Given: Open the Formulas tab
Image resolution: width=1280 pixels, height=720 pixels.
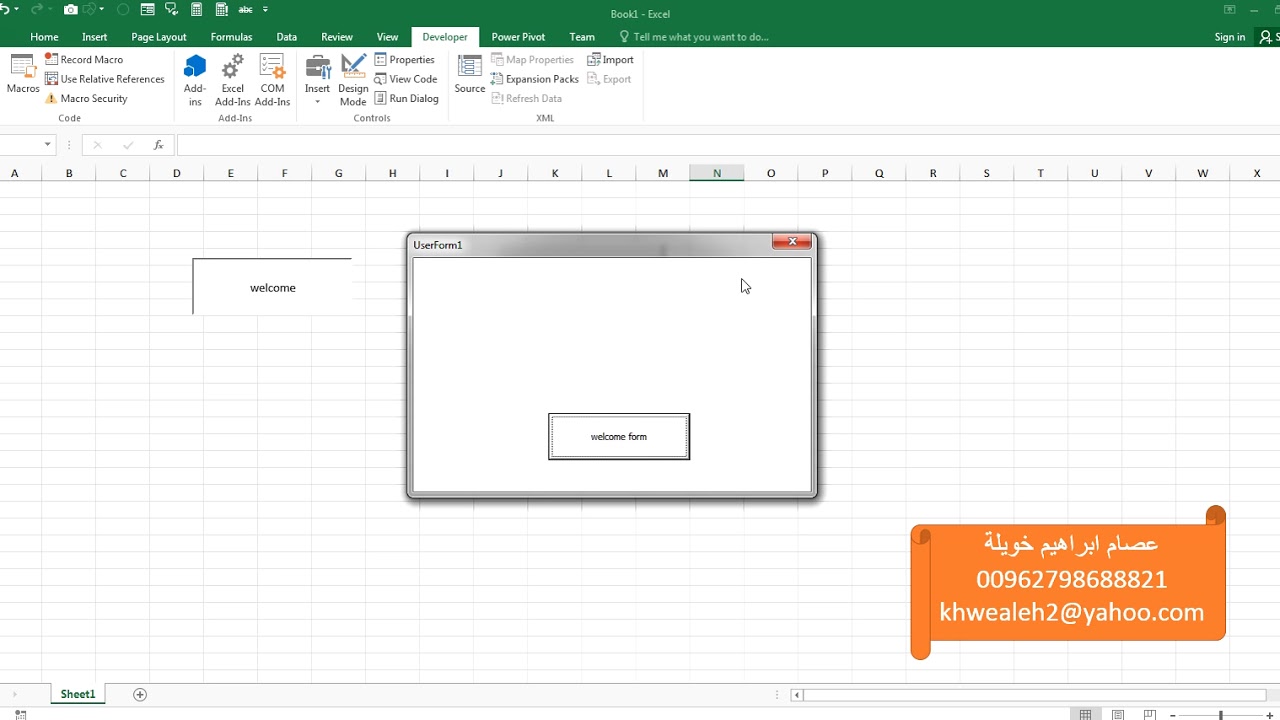Looking at the screenshot, I should point(231,37).
